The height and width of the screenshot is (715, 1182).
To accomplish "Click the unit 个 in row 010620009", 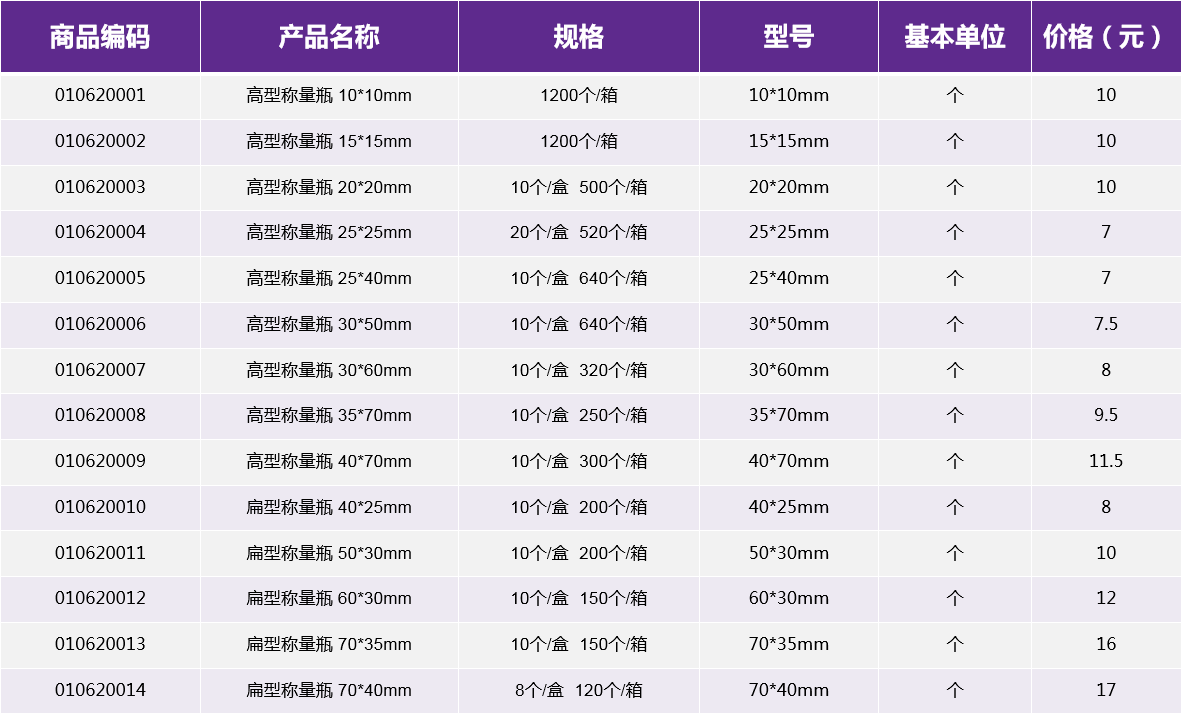I will point(955,461).
